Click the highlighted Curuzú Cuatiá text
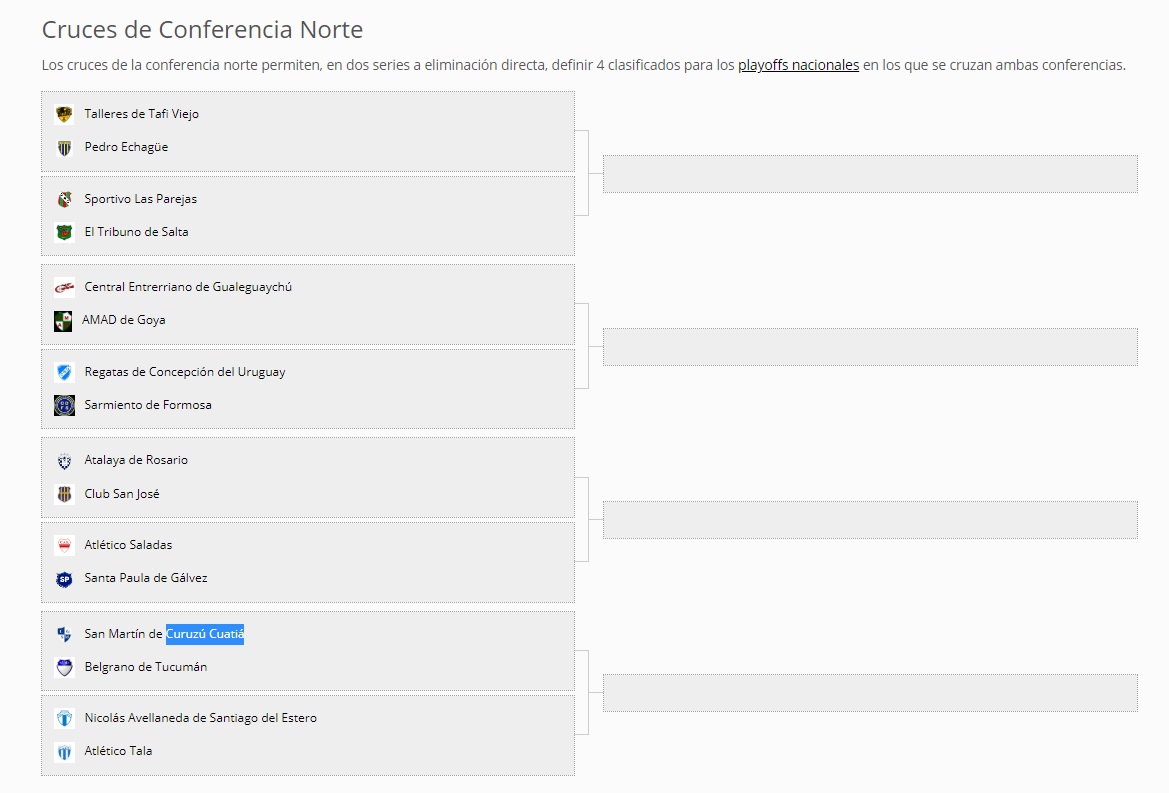The height and width of the screenshot is (793, 1169). [x=205, y=634]
